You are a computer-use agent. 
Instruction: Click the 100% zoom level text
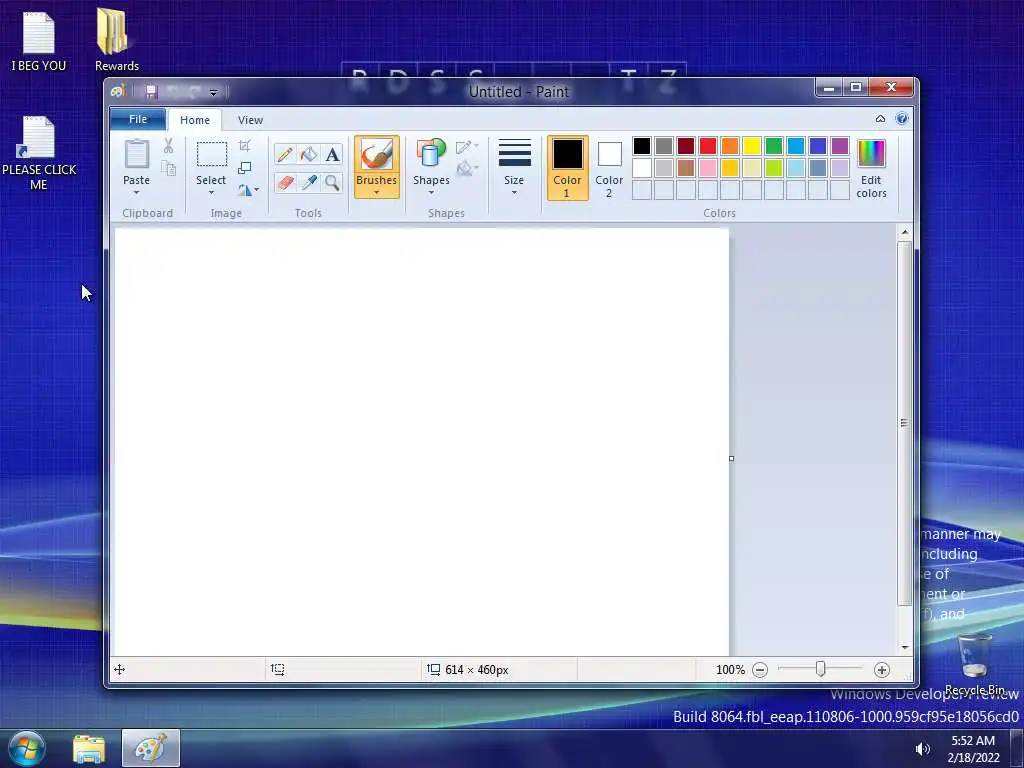click(730, 669)
